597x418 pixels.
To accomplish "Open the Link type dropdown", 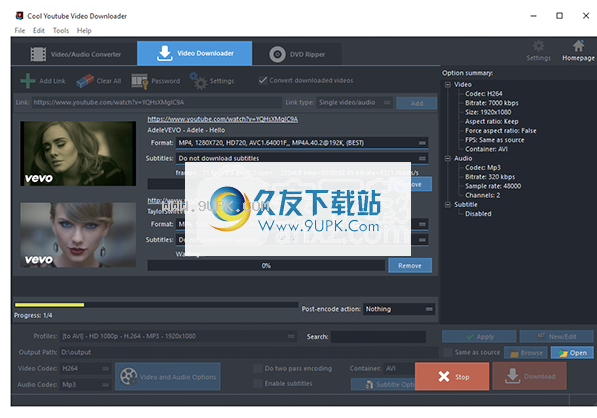I will (x=355, y=102).
